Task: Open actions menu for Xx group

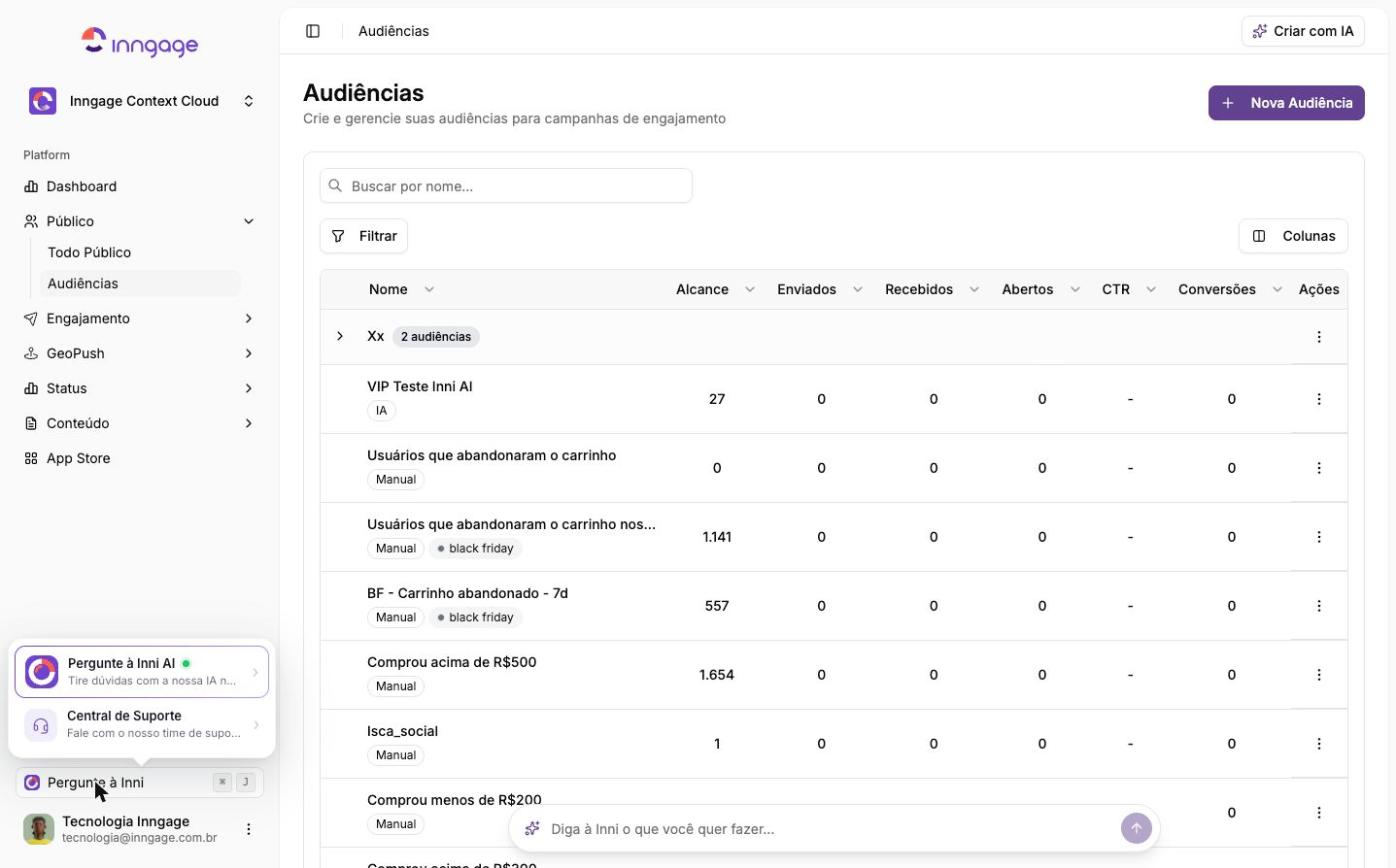Action: coord(1319,337)
